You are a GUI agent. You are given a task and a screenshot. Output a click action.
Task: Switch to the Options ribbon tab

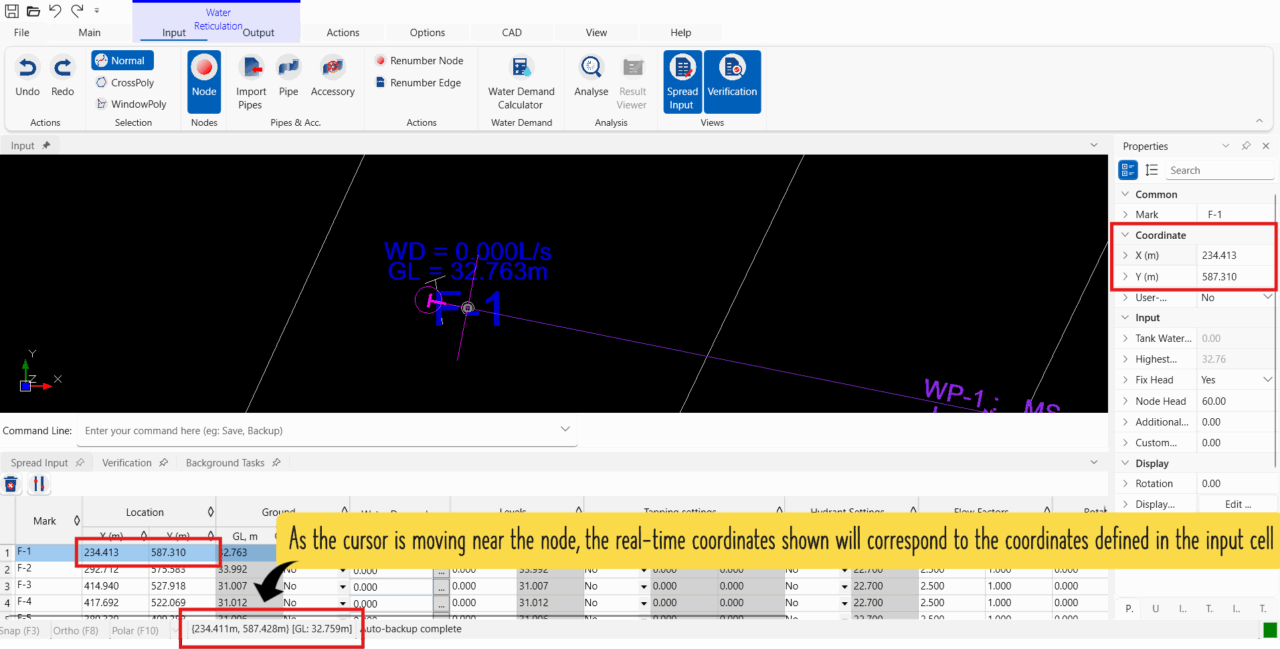(427, 33)
